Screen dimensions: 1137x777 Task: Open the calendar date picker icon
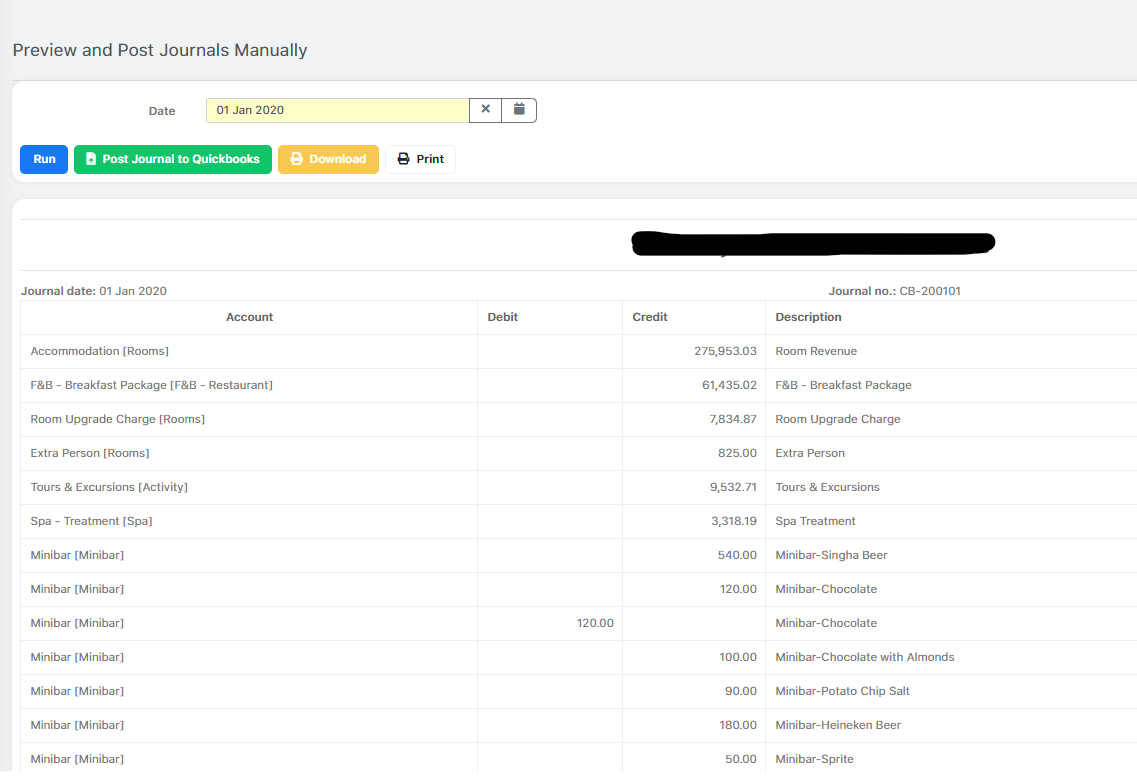(519, 110)
